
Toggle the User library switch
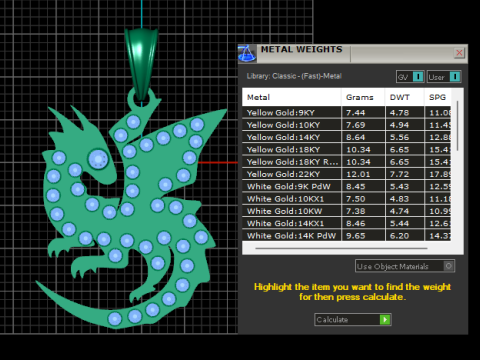444,77
